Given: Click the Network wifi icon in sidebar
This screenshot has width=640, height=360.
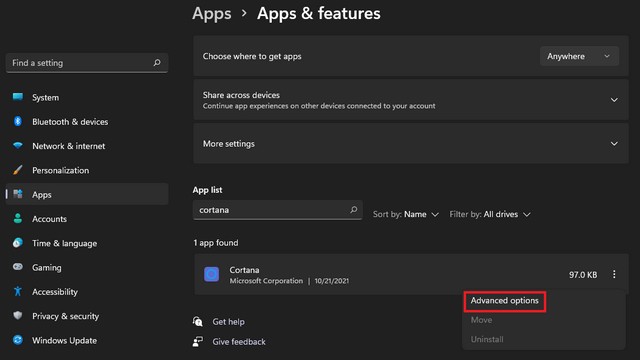Looking at the screenshot, I should [18, 145].
